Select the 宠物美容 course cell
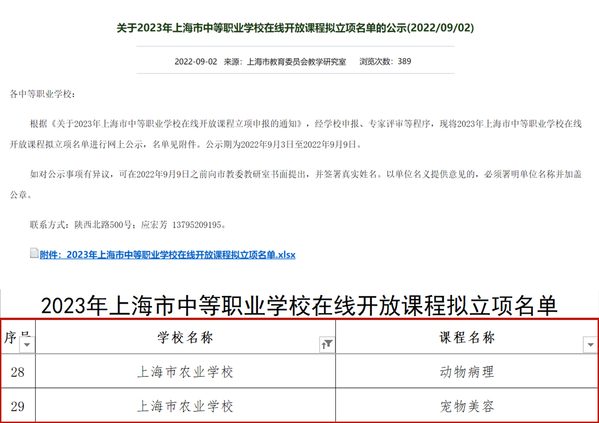 [x=467, y=405]
